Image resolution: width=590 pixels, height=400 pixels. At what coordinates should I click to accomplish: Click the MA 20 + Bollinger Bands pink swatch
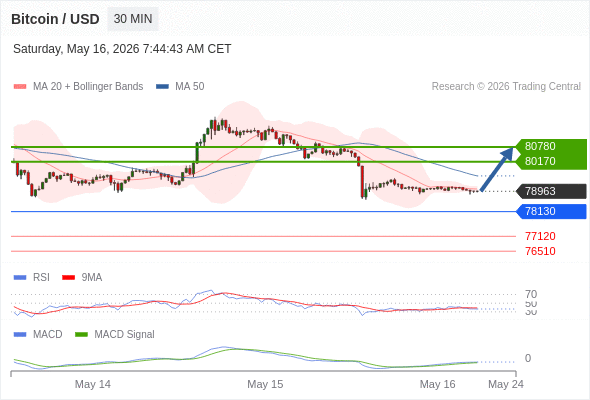pyautogui.click(x=20, y=87)
